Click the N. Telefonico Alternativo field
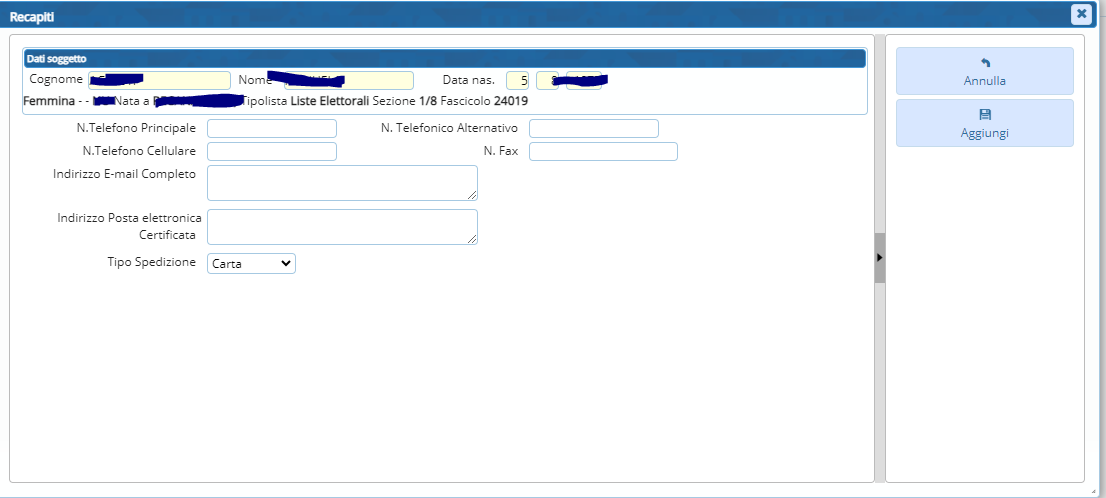 click(593, 128)
